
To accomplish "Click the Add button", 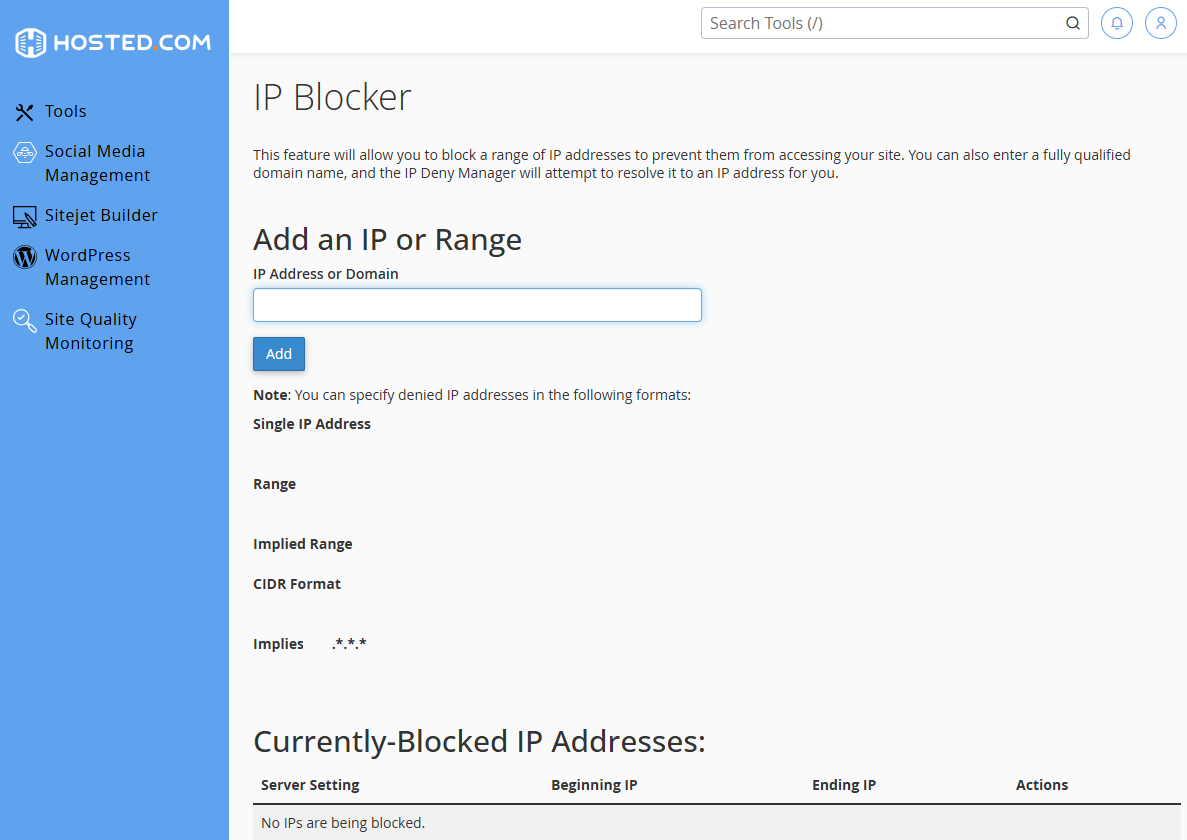I will 278,353.
